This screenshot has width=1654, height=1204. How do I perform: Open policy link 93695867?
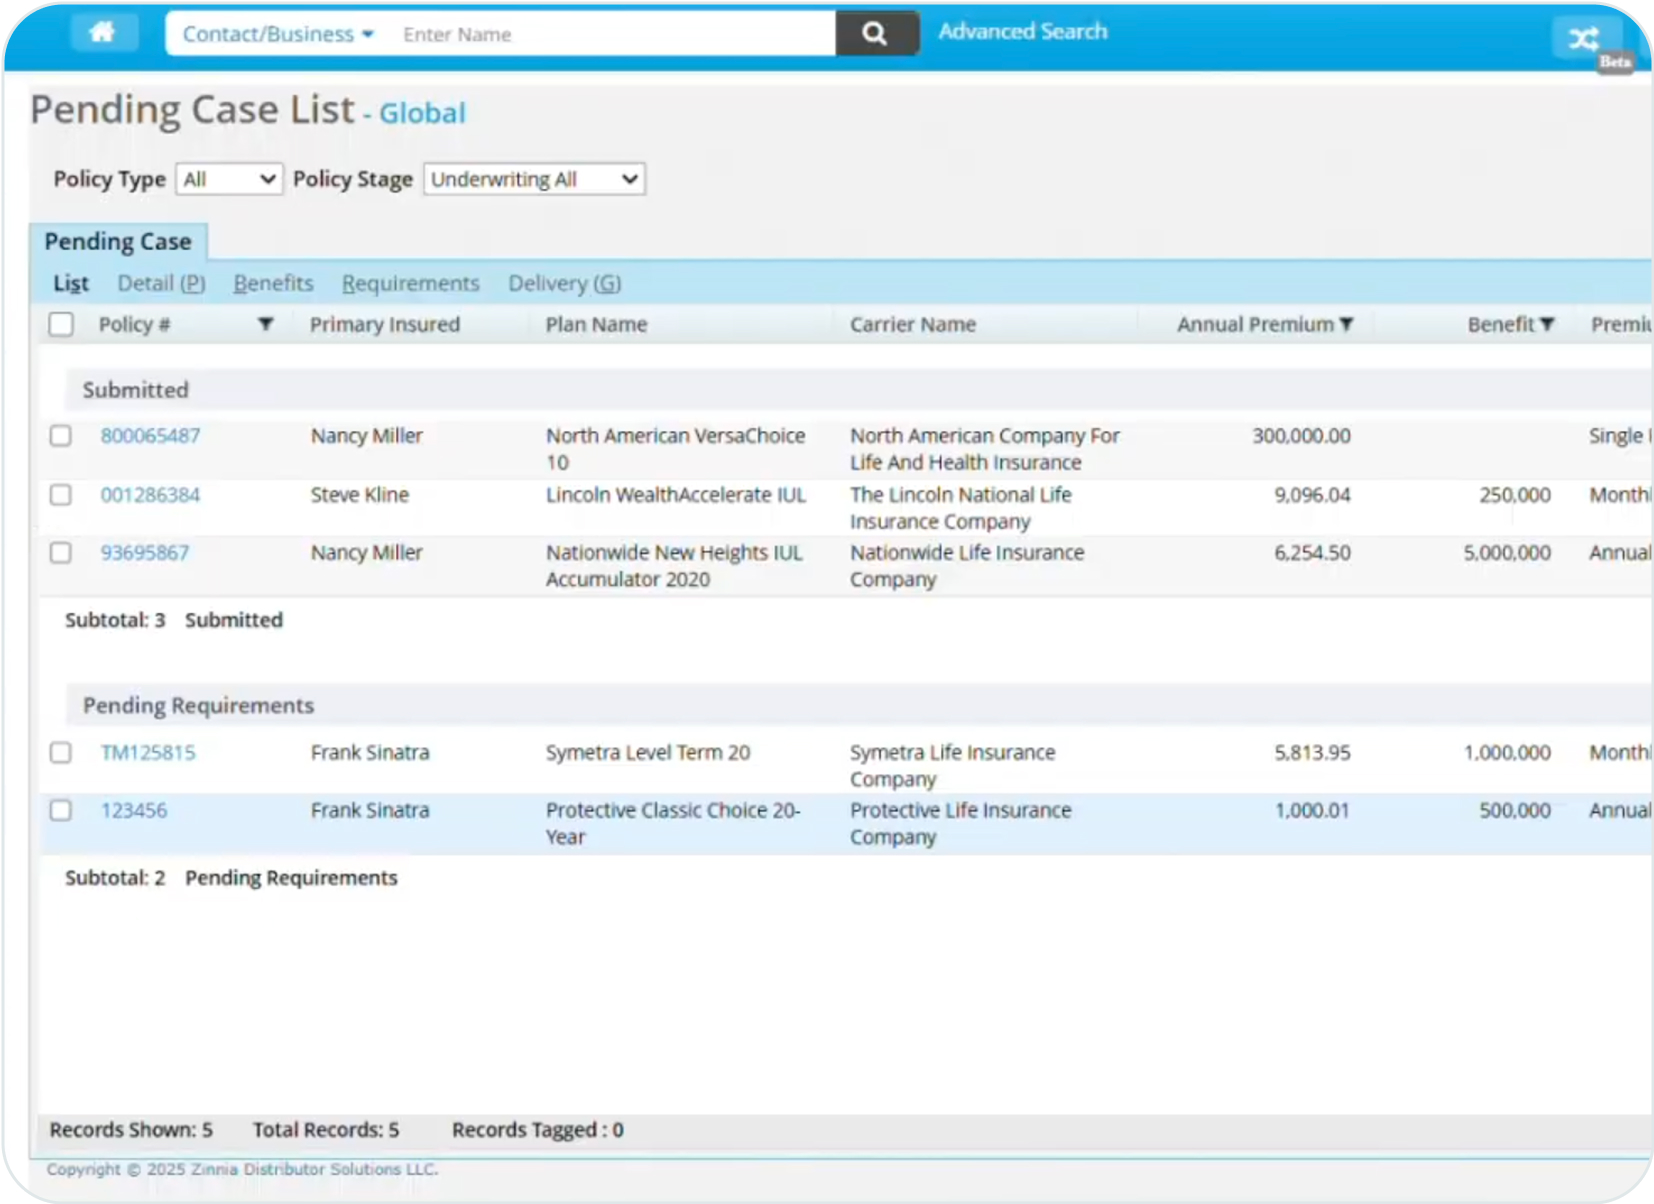144,553
